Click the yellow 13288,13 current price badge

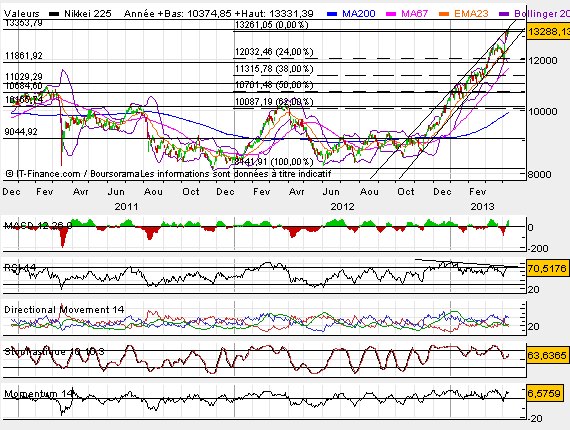(548, 32)
